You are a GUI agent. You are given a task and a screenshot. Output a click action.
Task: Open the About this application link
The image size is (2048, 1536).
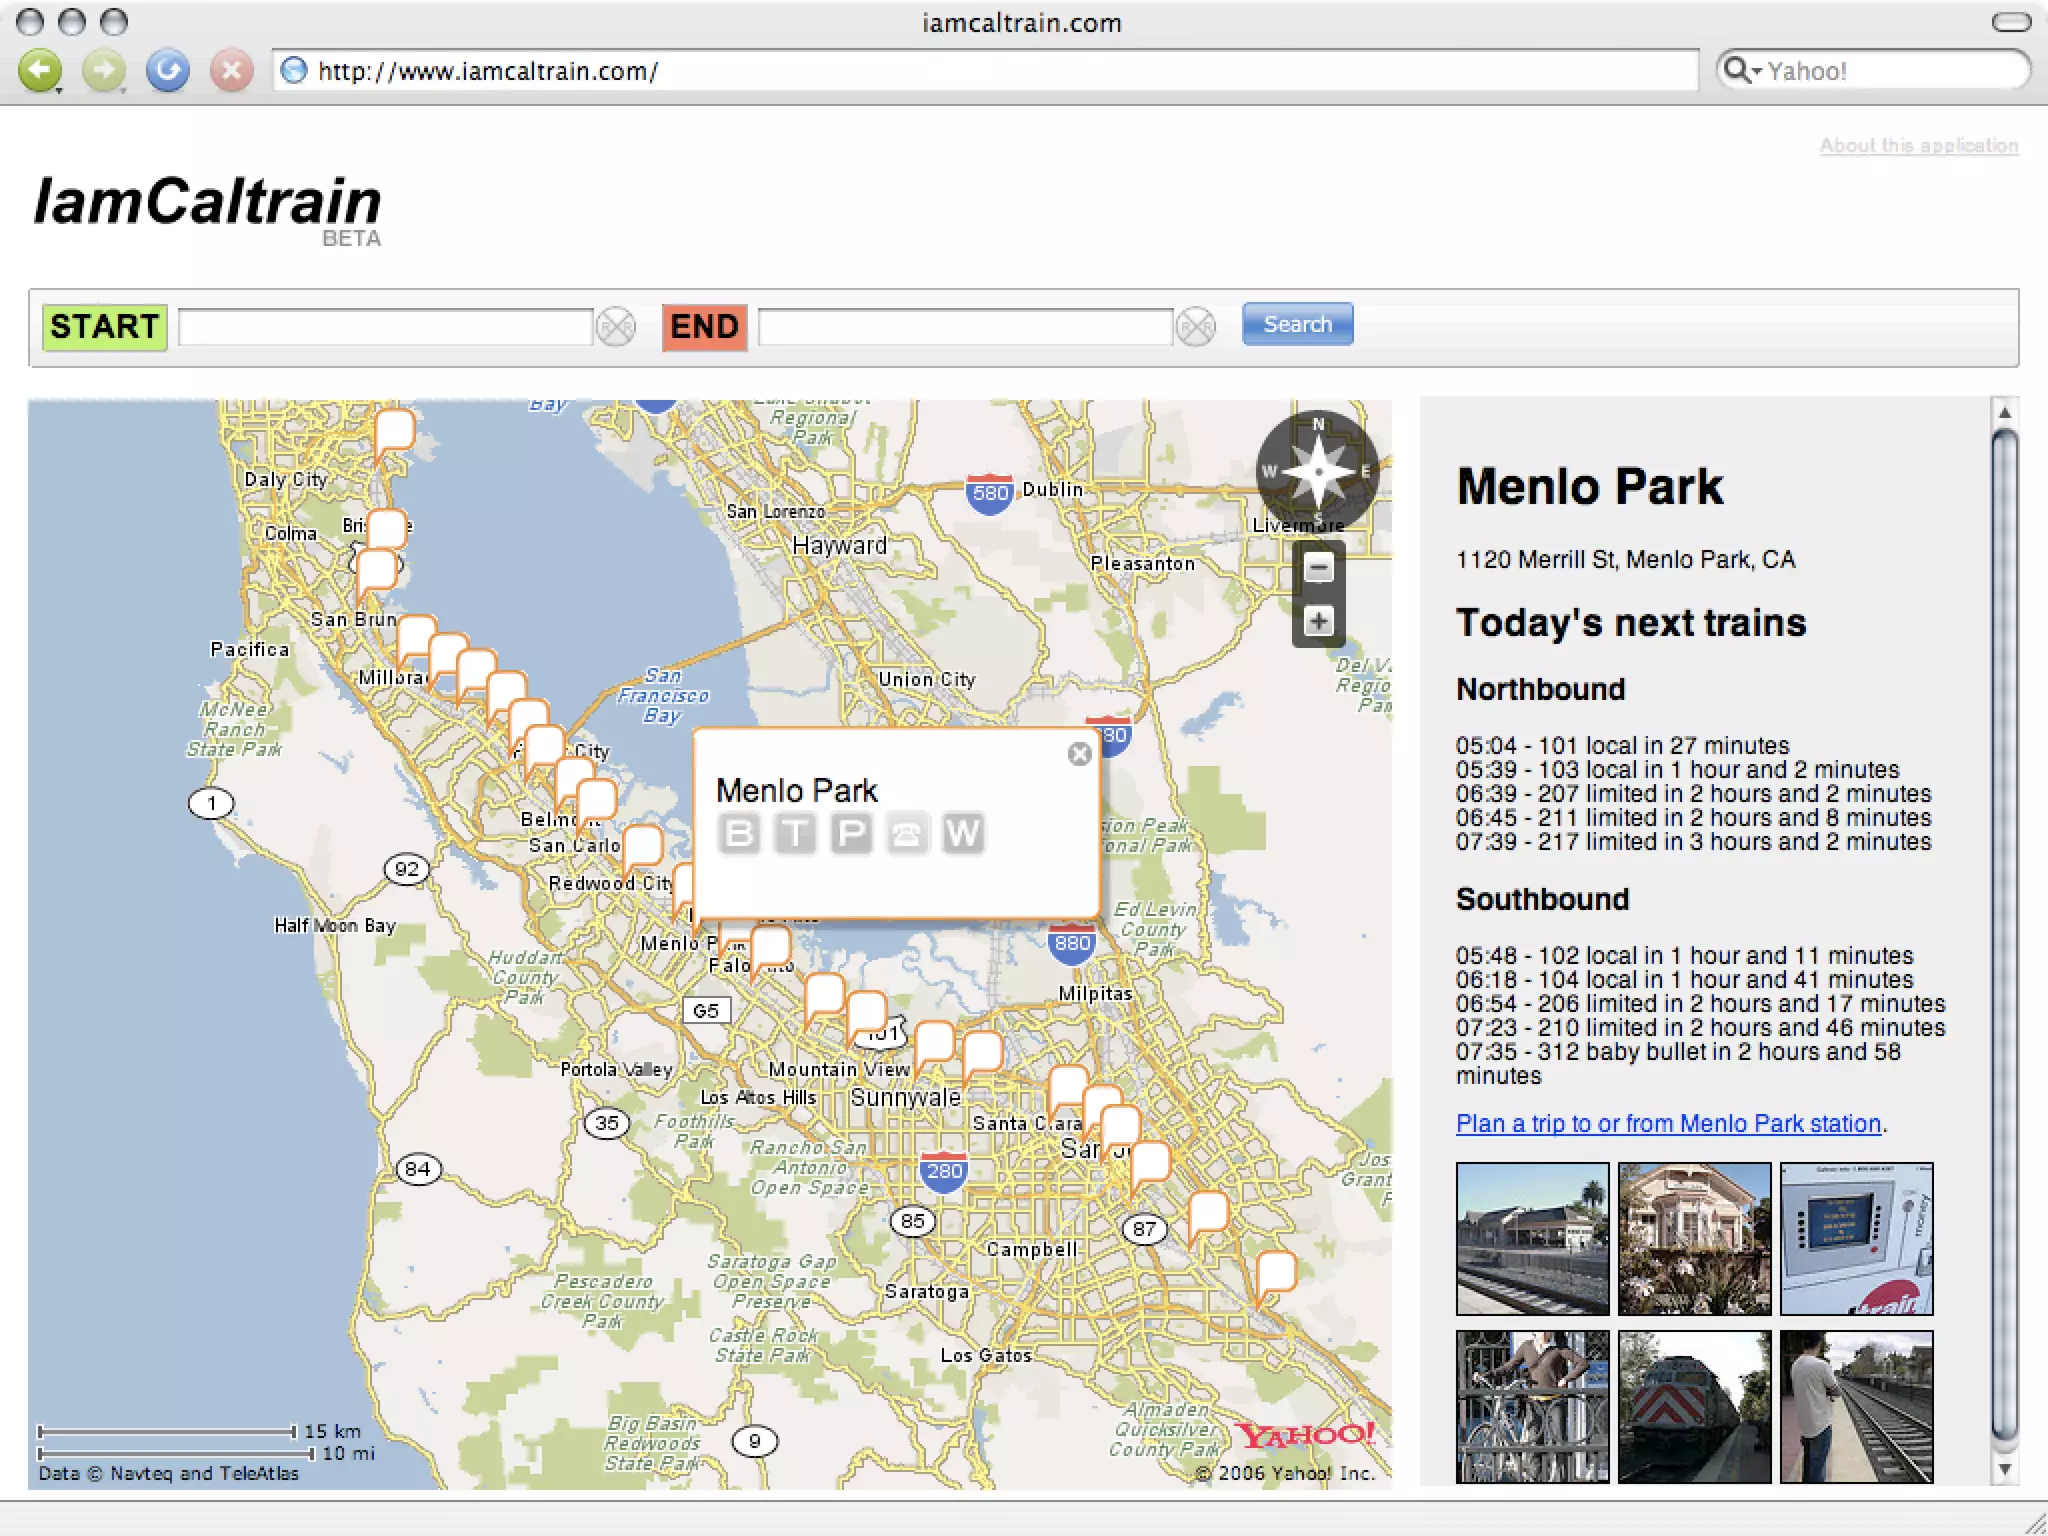pos(1918,146)
